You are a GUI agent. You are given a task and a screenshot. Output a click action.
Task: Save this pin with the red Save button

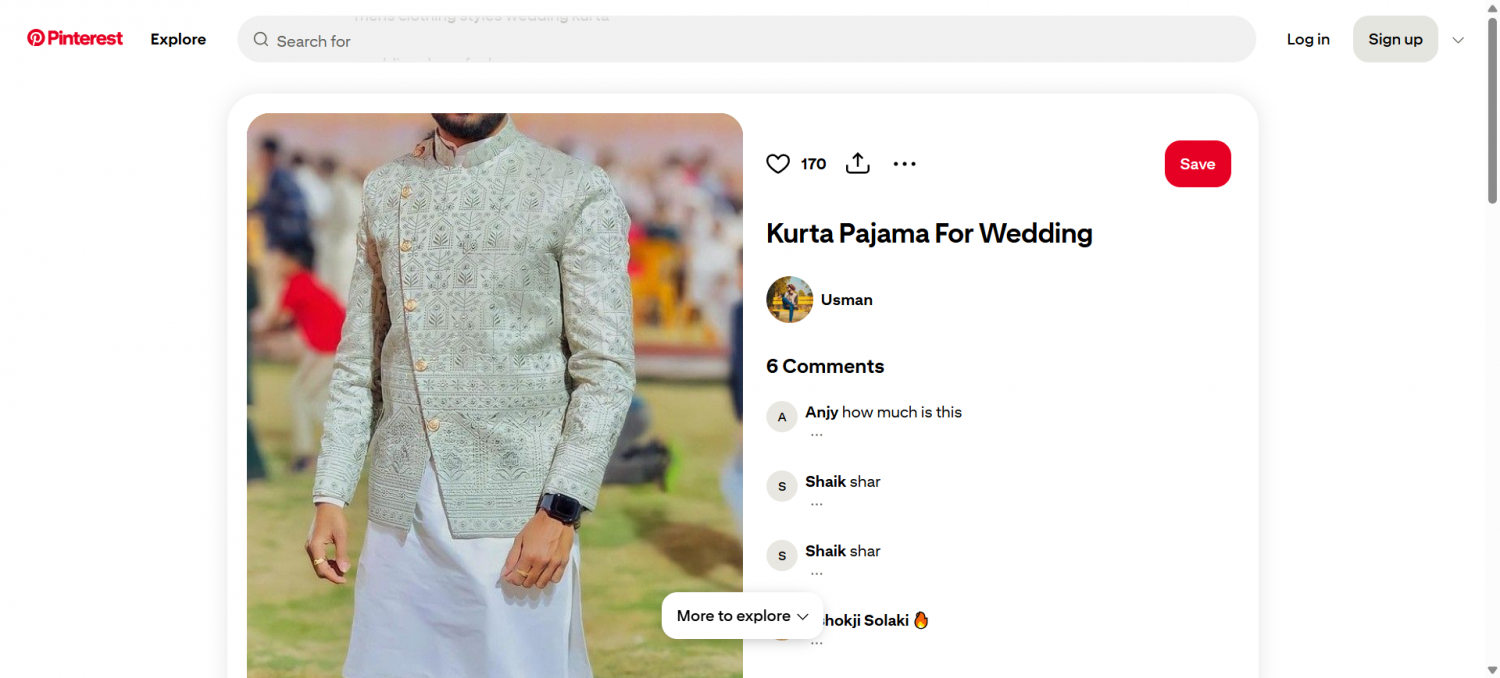pyautogui.click(x=1197, y=164)
